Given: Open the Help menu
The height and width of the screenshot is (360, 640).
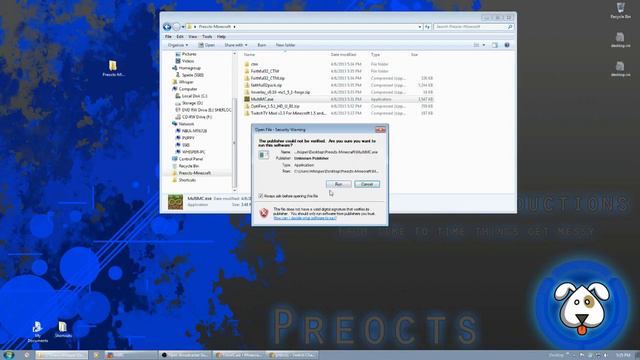Looking at the screenshot, I should click(221, 37).
